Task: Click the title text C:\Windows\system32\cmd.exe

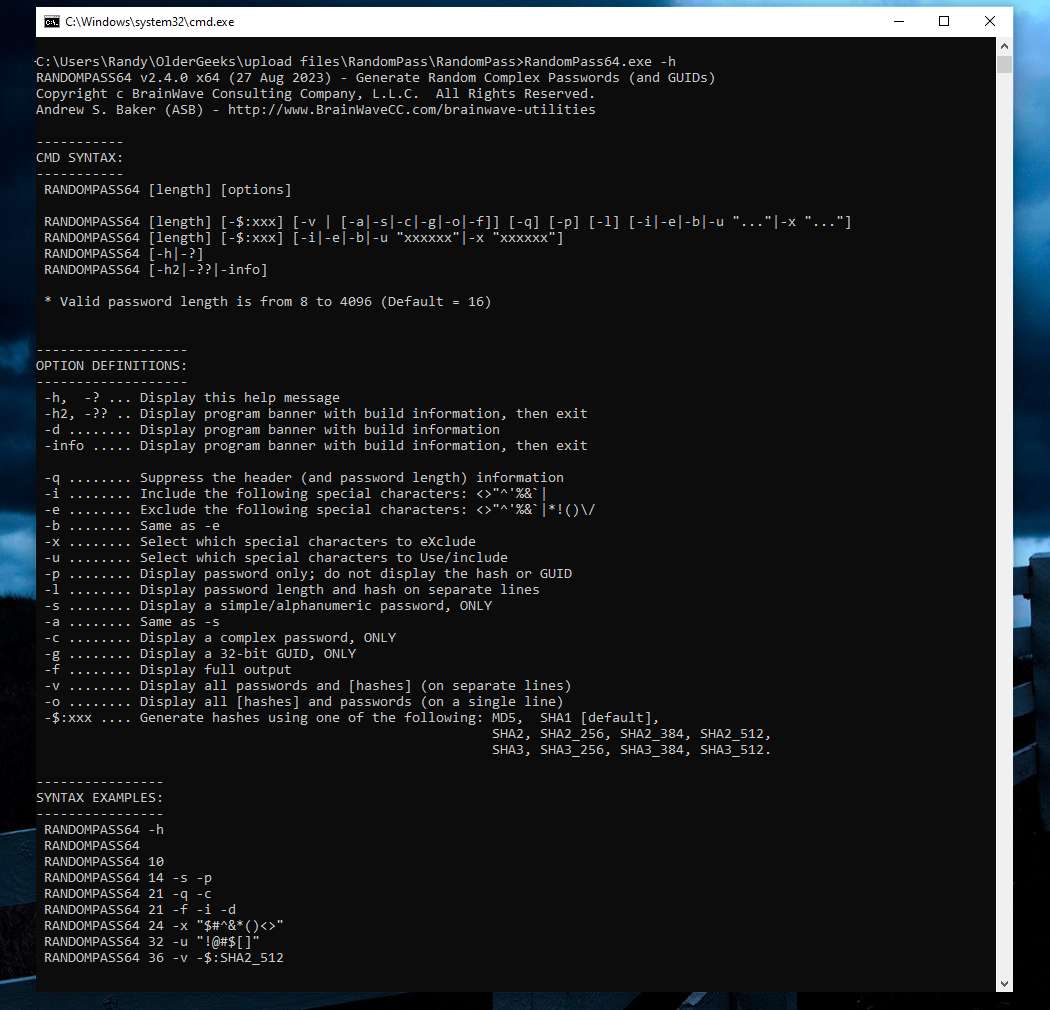Action: click(x=150, y=22)
